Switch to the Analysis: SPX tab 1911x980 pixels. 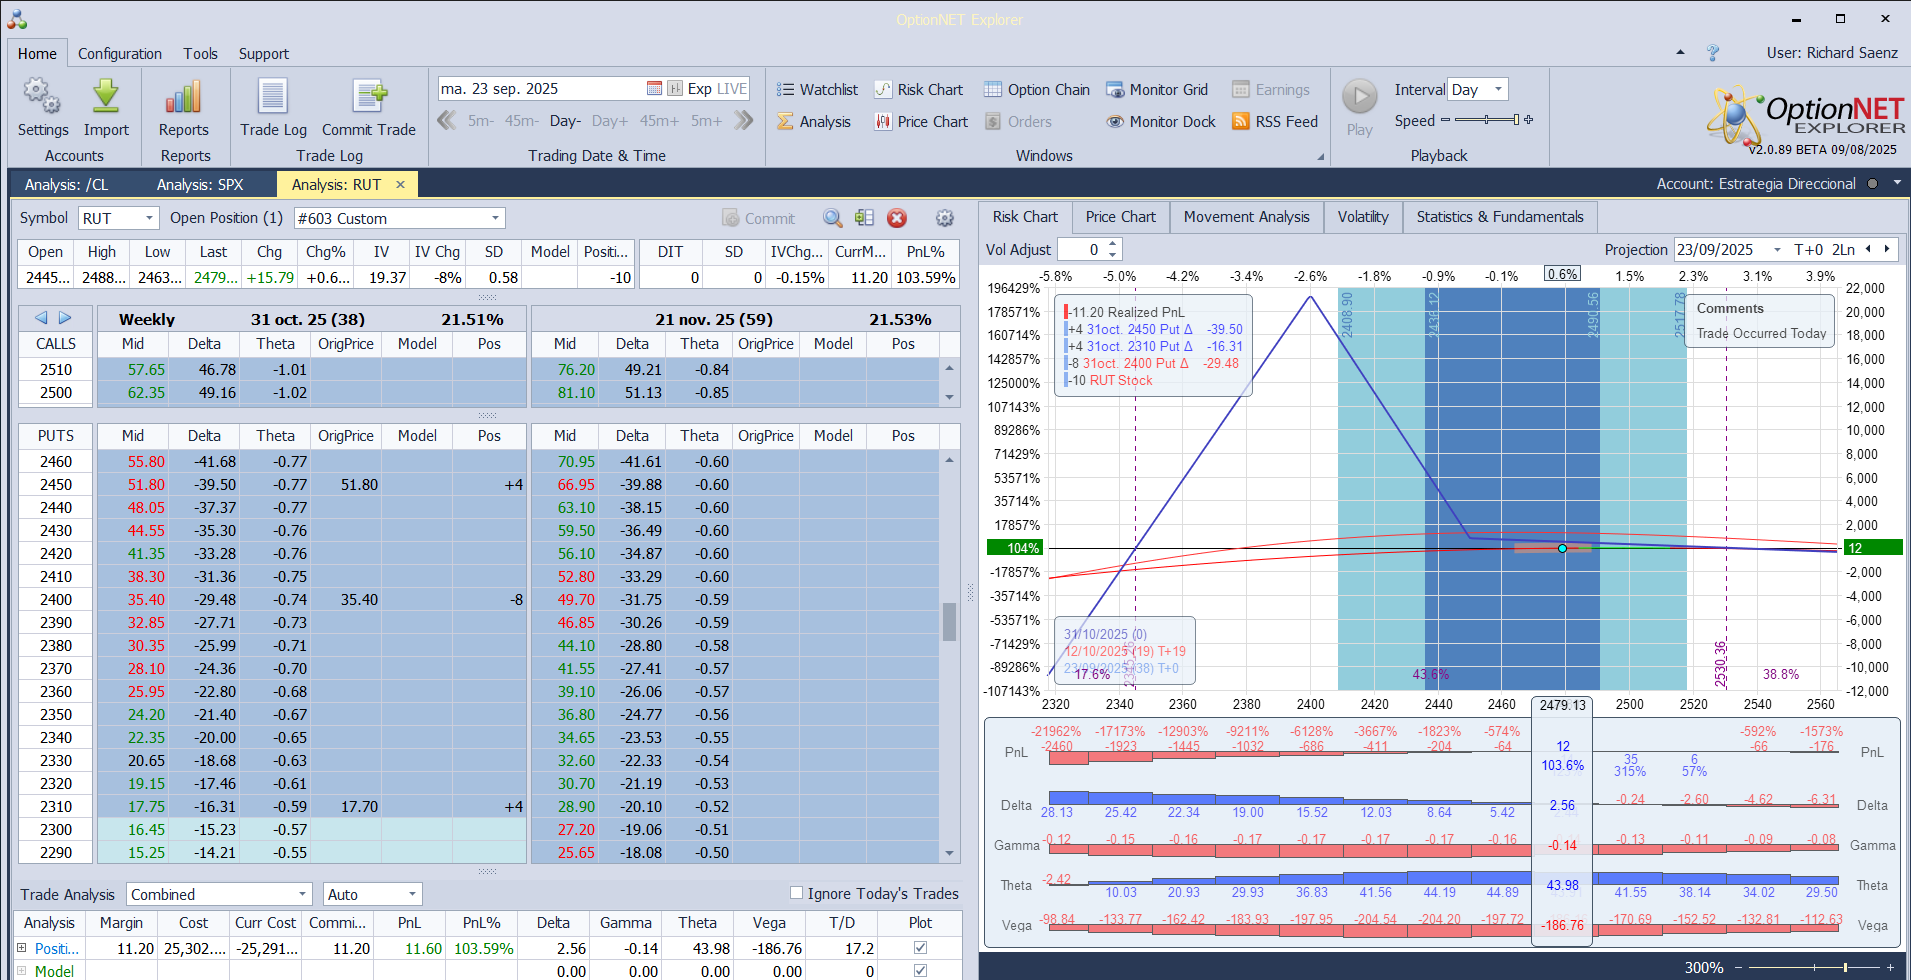coord(200,184)
